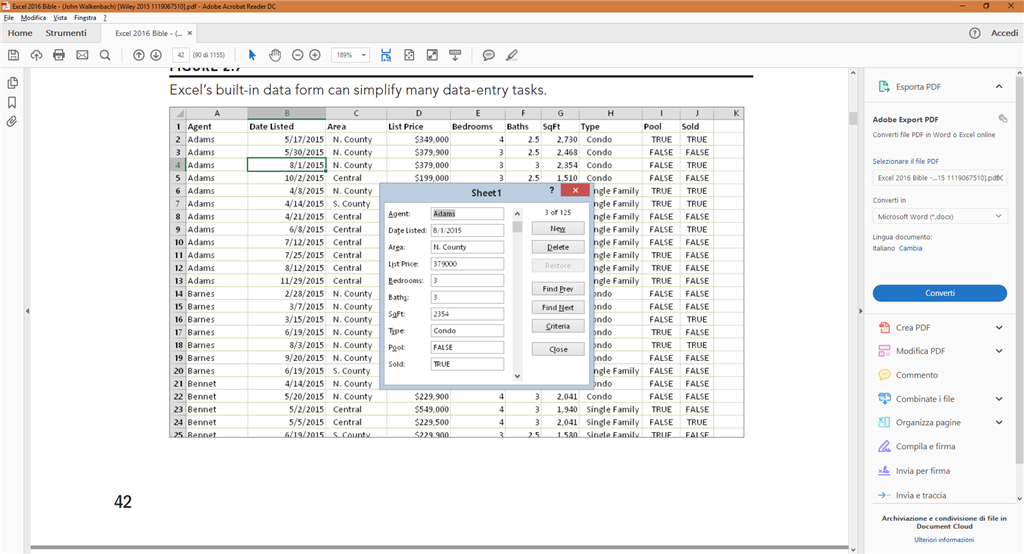Expand the Organizza pagine chevron
Image resolution: width=1024 pixels, height=554 pixels.
click(x=999, y=422)
